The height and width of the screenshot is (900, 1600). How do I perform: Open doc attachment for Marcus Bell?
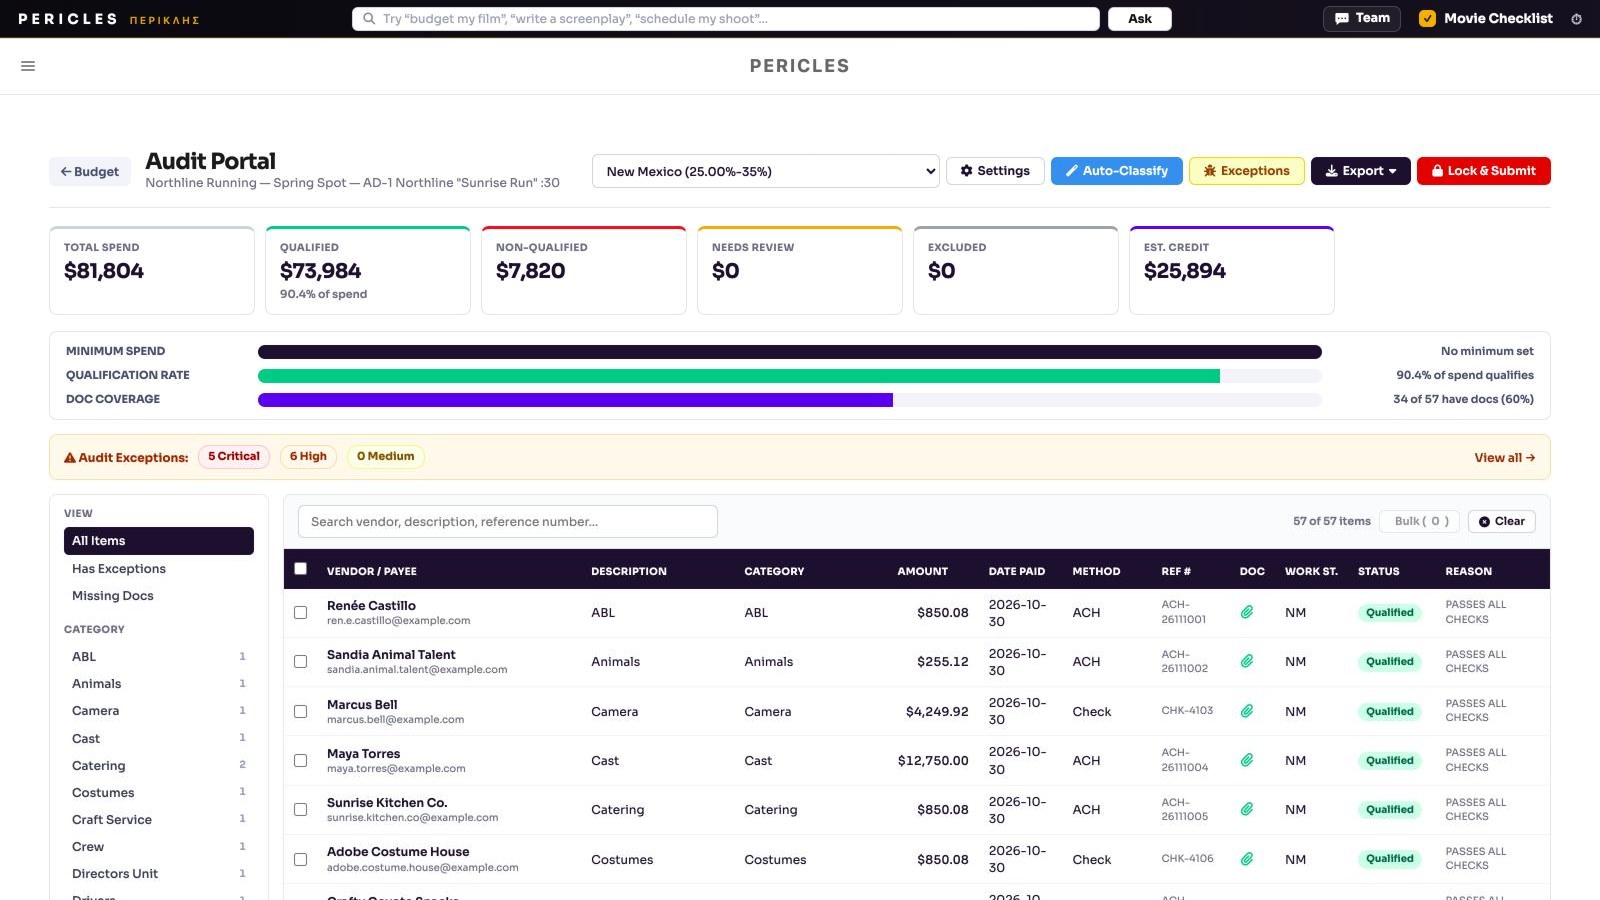pyautogui.click(x=1247, y=711)
